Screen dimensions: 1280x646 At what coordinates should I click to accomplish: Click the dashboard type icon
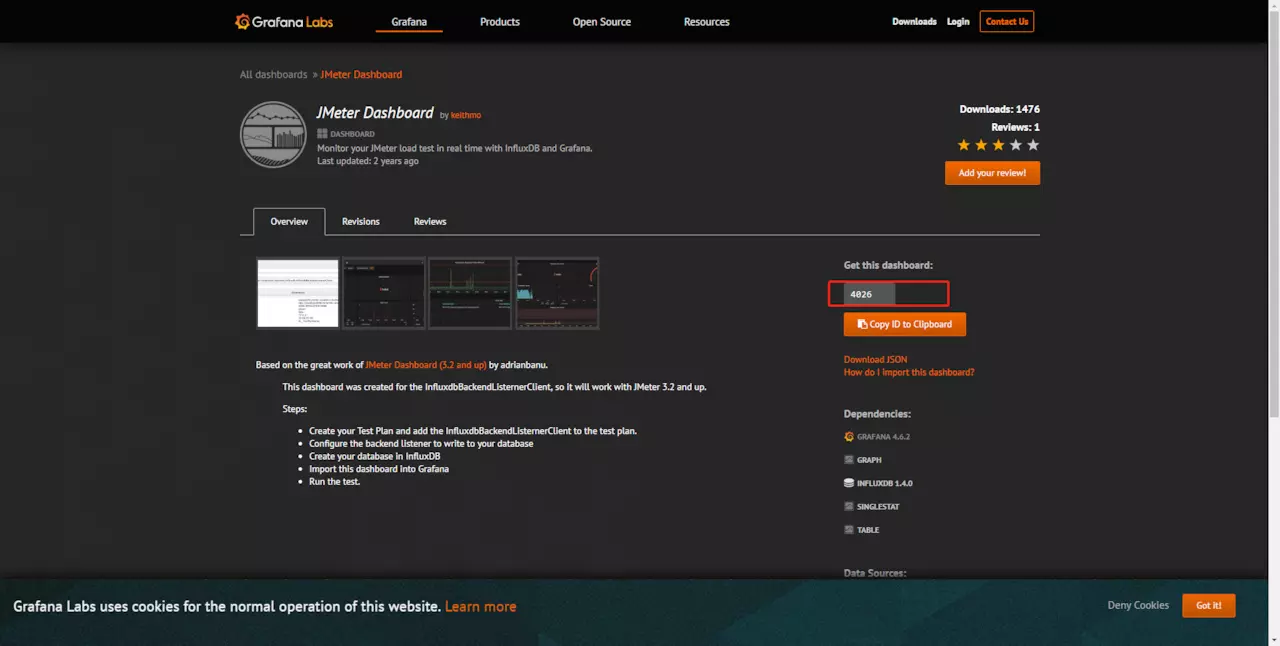pos(322,133)
